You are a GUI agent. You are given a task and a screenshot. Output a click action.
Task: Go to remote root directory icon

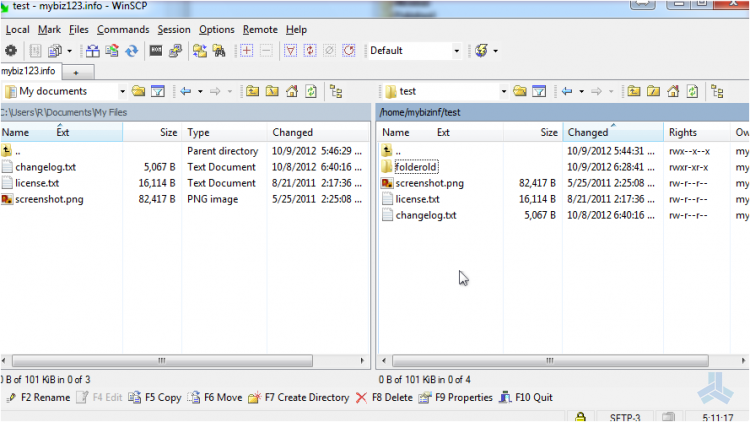[653, 91]
